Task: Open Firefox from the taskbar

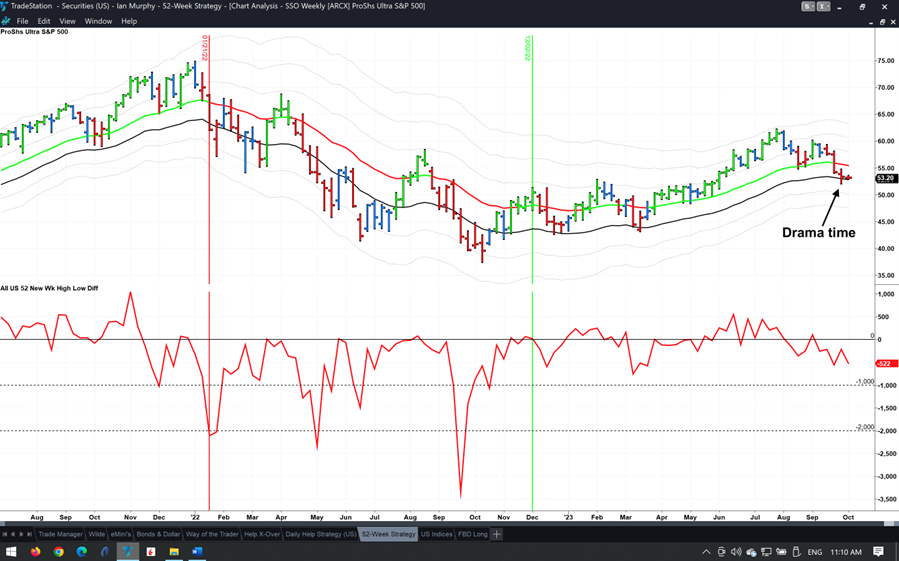Action: (x=36, y=552)
